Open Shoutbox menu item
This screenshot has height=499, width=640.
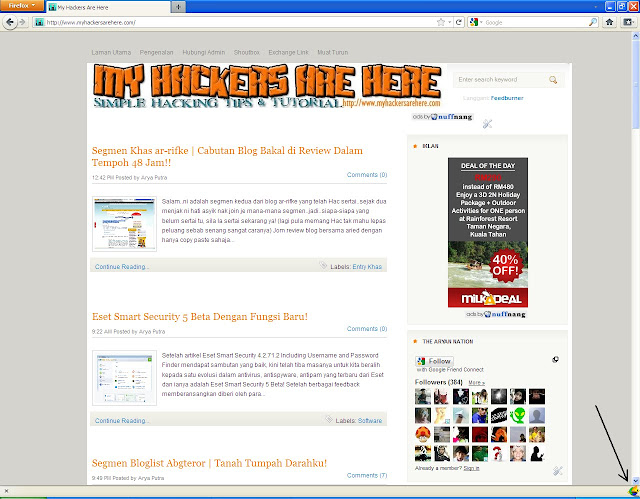(x=247, y=52)
